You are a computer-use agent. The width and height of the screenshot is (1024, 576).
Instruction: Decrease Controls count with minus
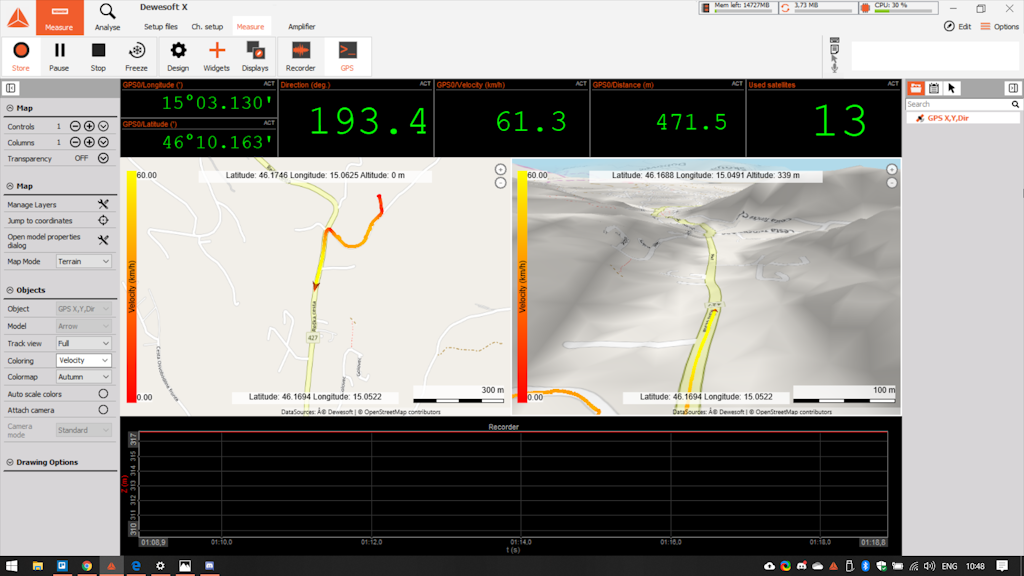pyautogui.click(x=75, y=126)
